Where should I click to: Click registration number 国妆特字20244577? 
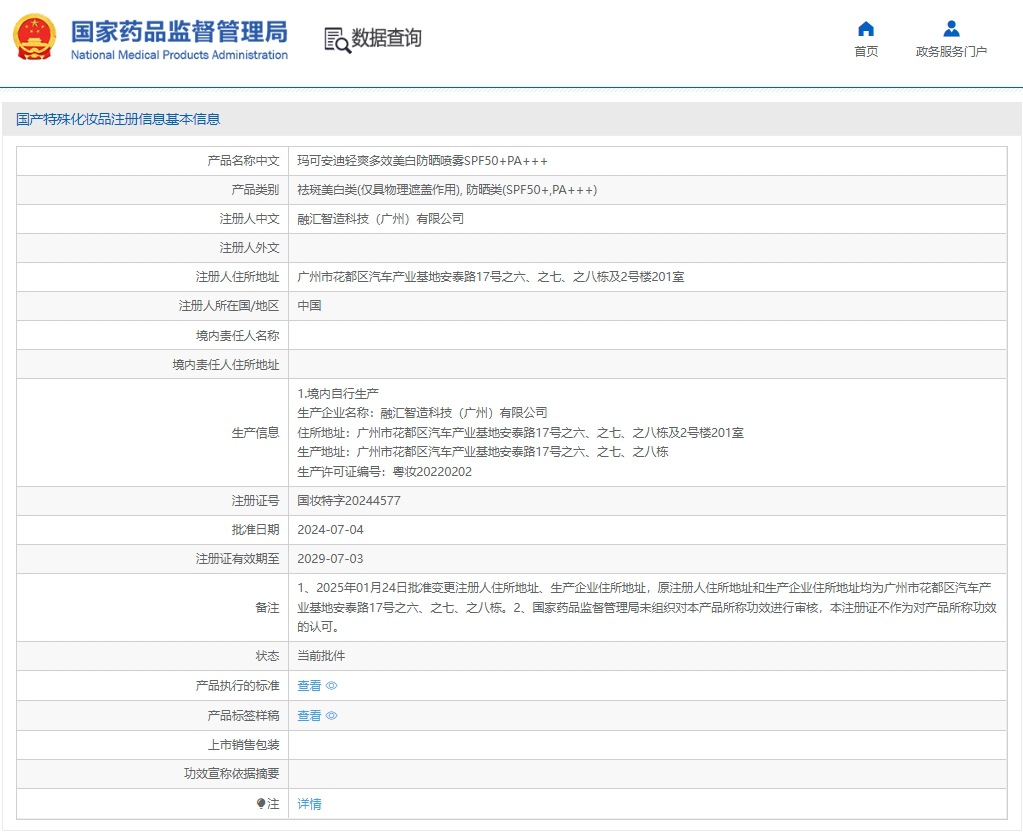tap(349, 501)
